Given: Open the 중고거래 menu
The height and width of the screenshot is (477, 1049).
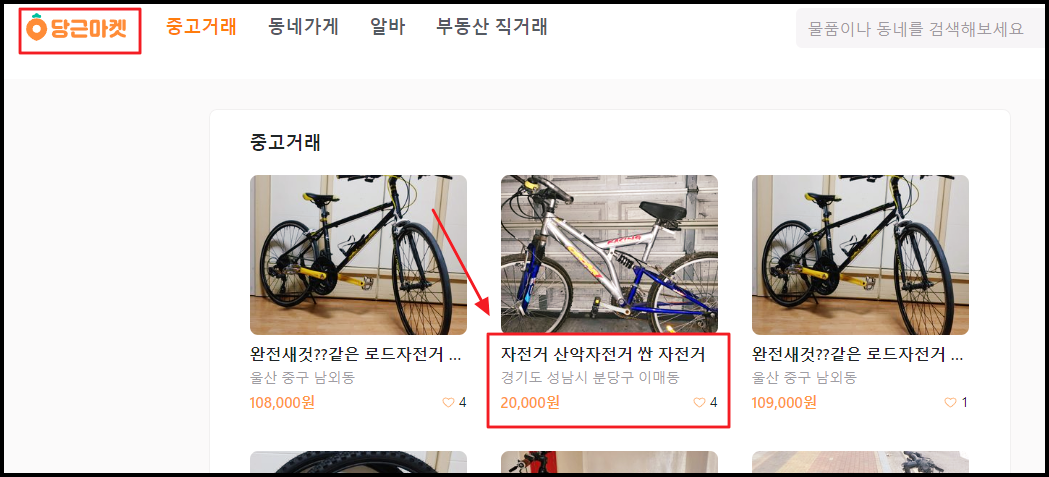Looking at the screenshot, I should (x=201, y=27).
